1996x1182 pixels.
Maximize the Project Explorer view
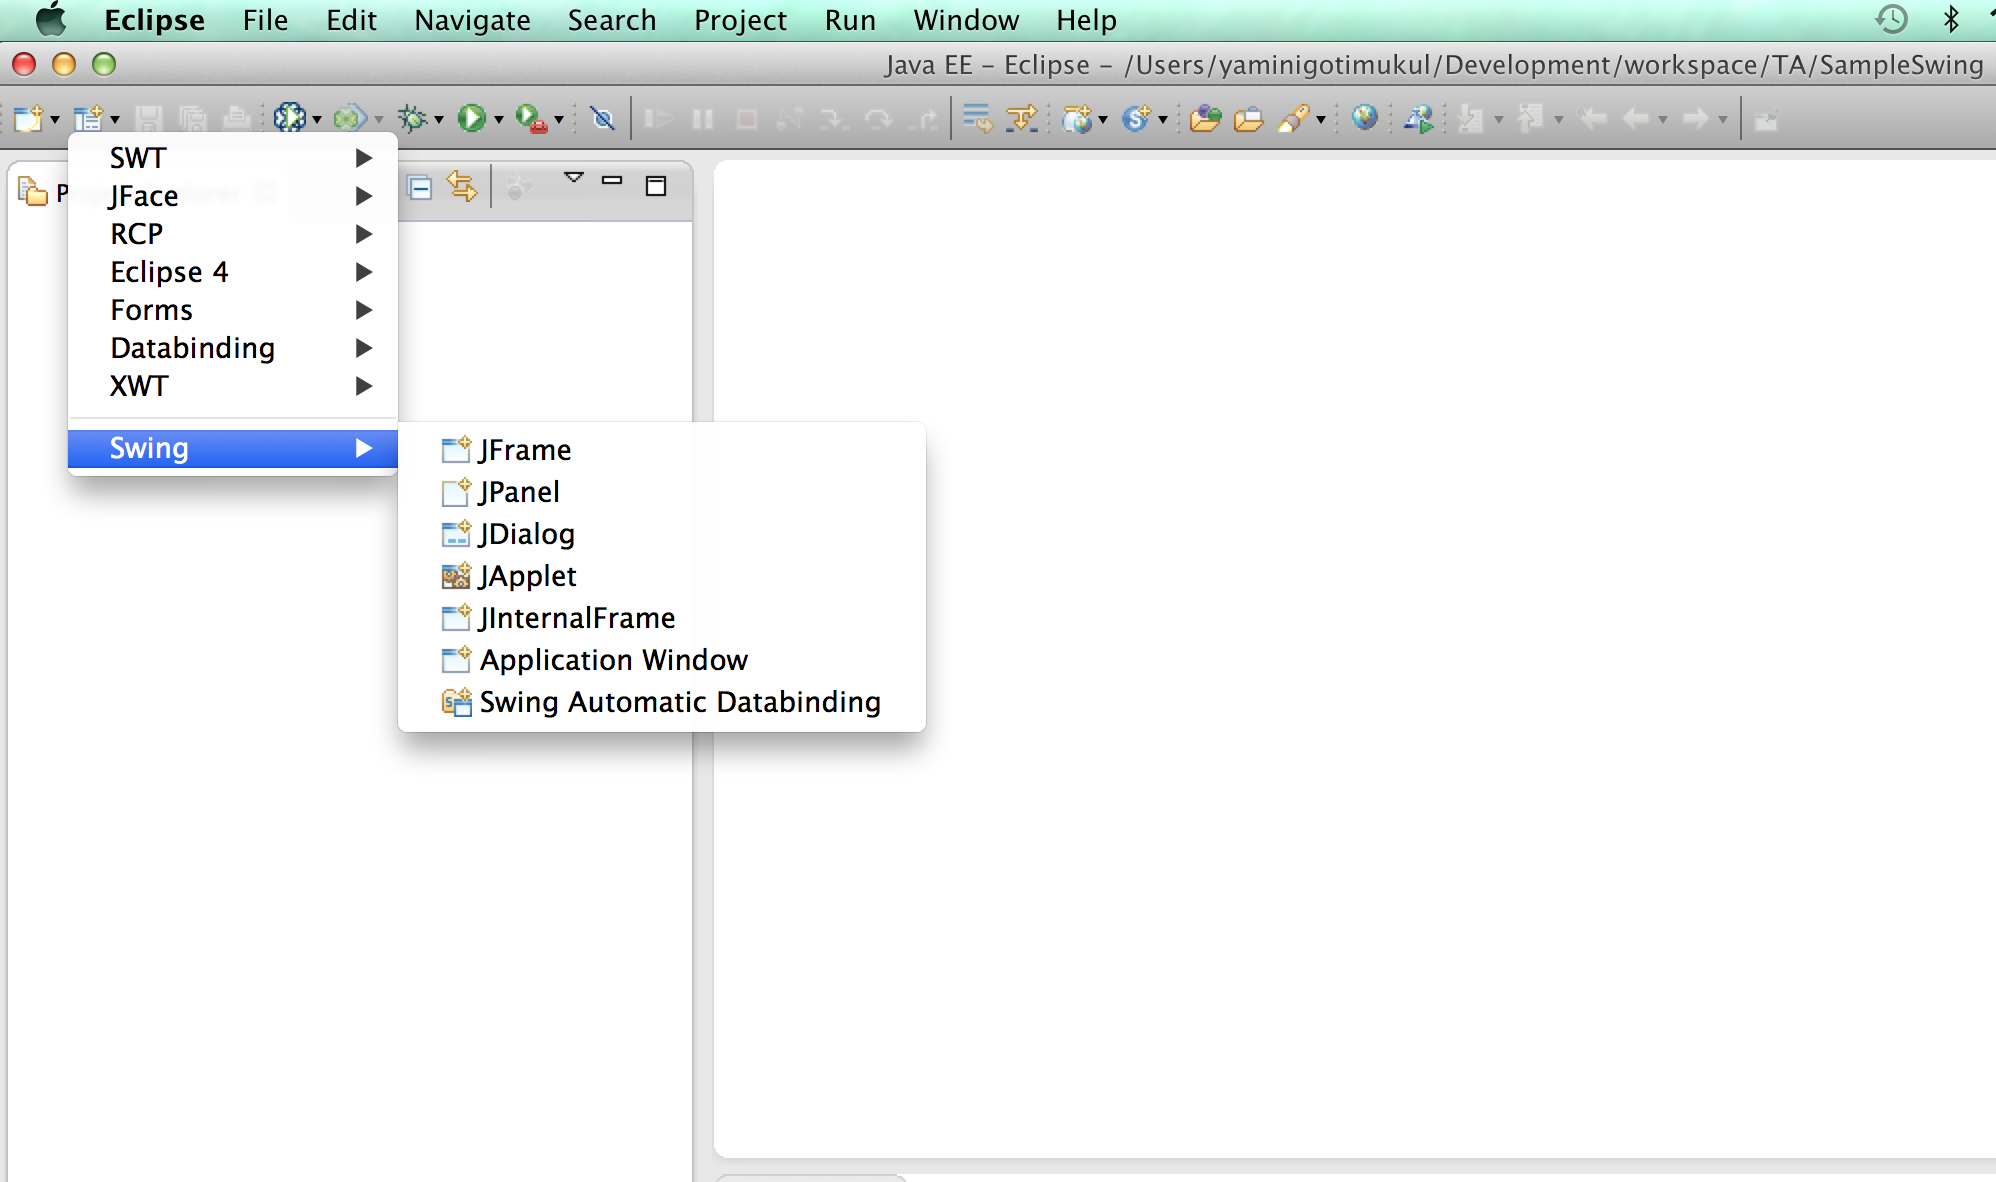655,186
